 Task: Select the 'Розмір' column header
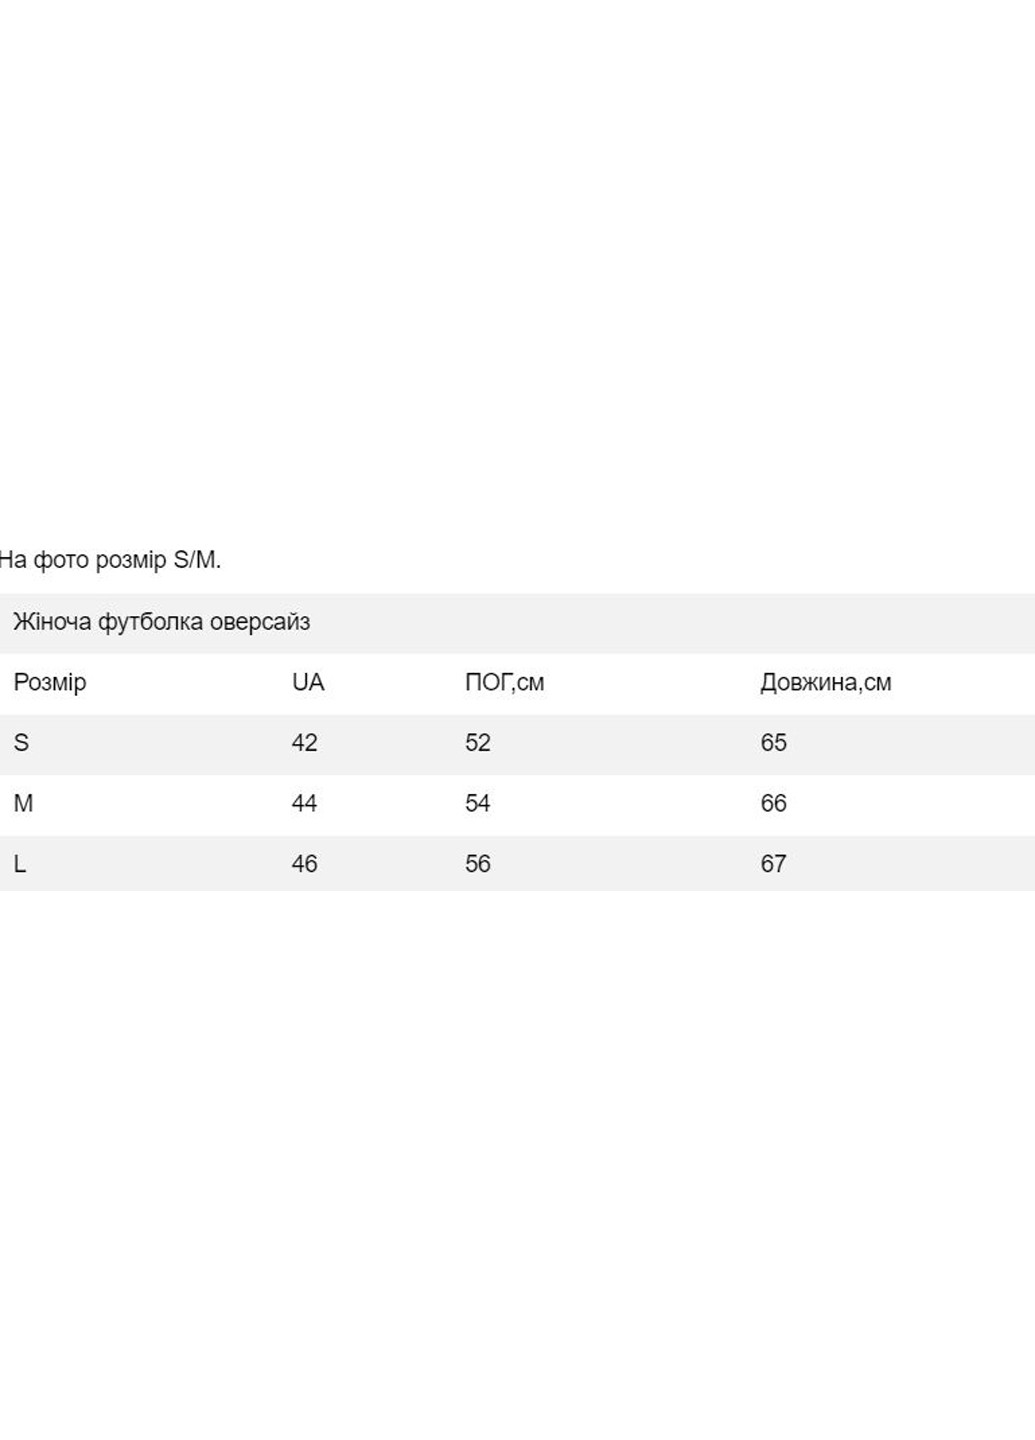point(50,683)
